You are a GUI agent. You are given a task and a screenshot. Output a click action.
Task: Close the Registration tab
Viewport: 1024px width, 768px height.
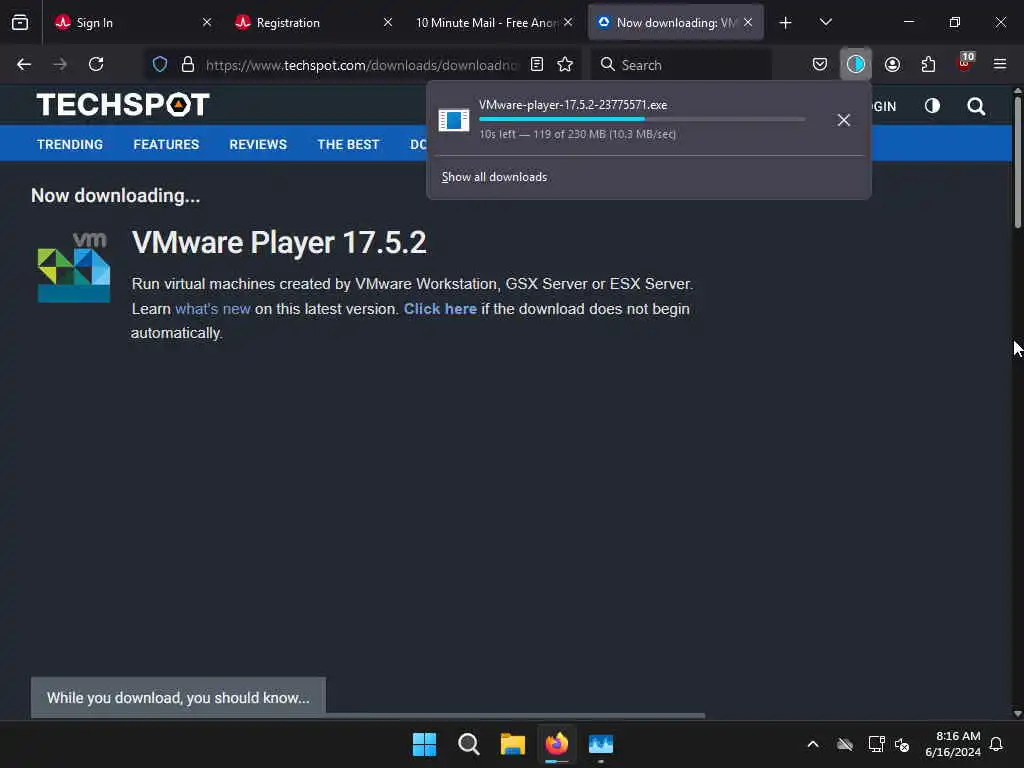[388, 22]
